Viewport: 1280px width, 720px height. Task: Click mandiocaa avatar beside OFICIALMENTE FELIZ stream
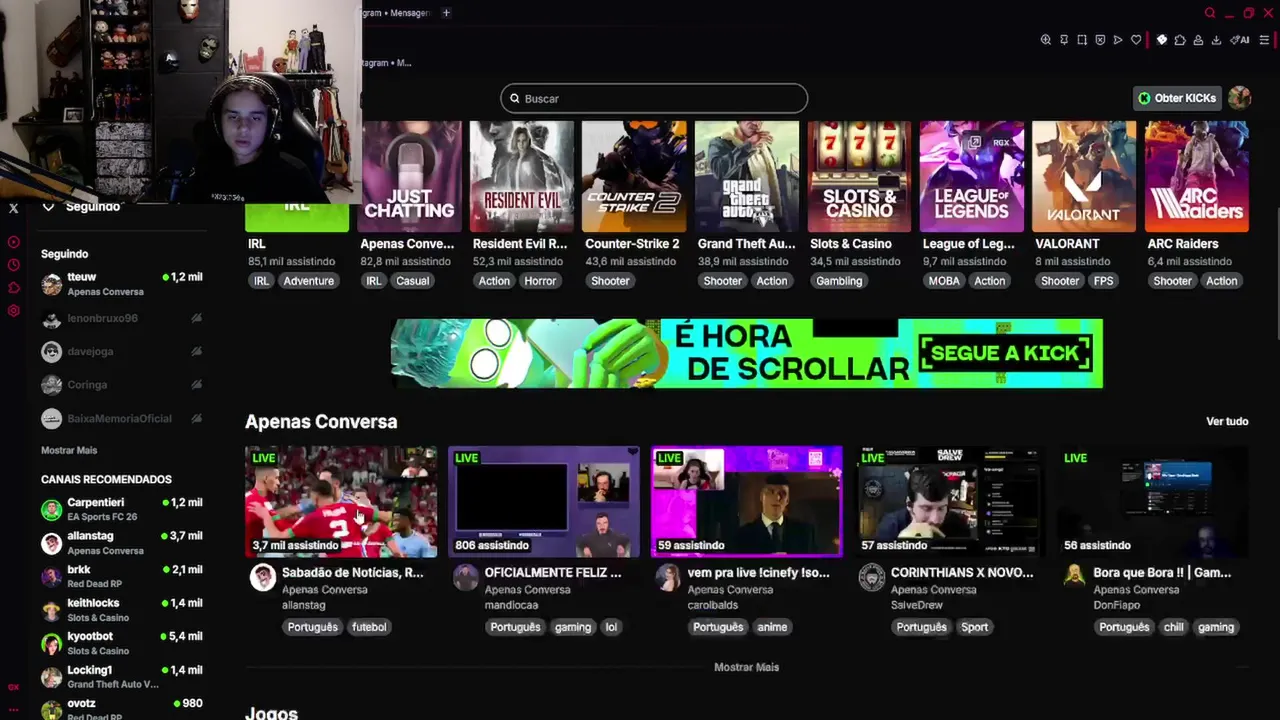[x=466, y=577]
